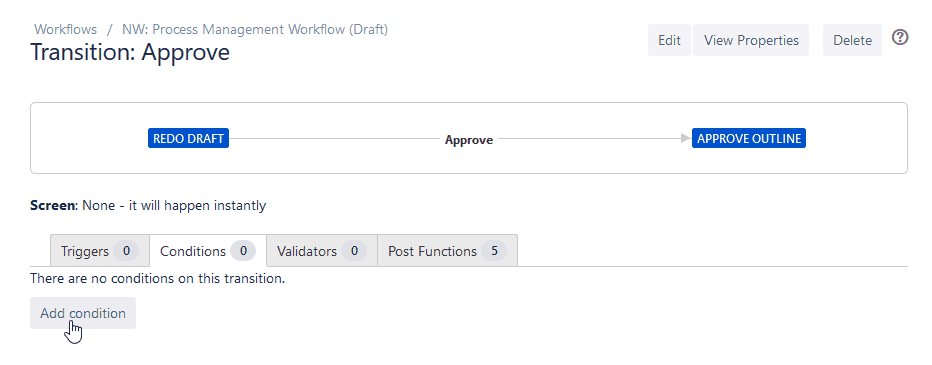Select the APPROVE OUTLINE status lozenge
Viewport: 932px width, 365px height.
tap(749, 139)
